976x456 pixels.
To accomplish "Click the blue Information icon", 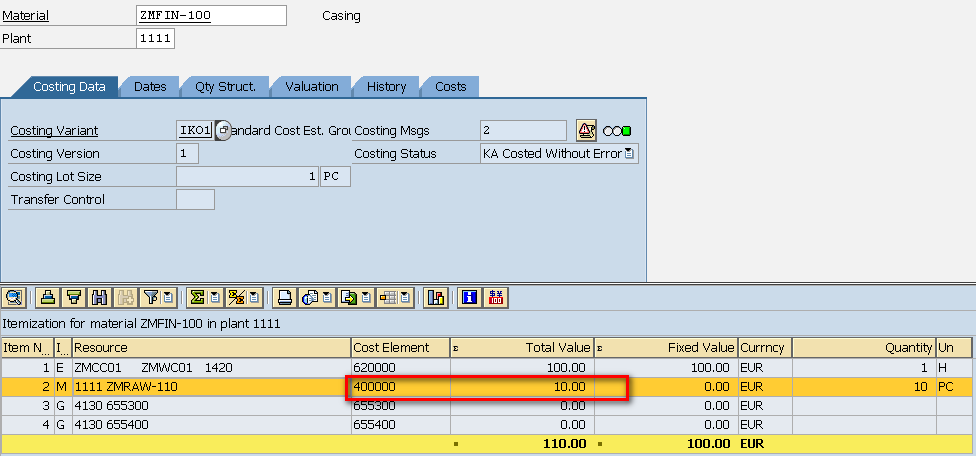I will point(468,297).
